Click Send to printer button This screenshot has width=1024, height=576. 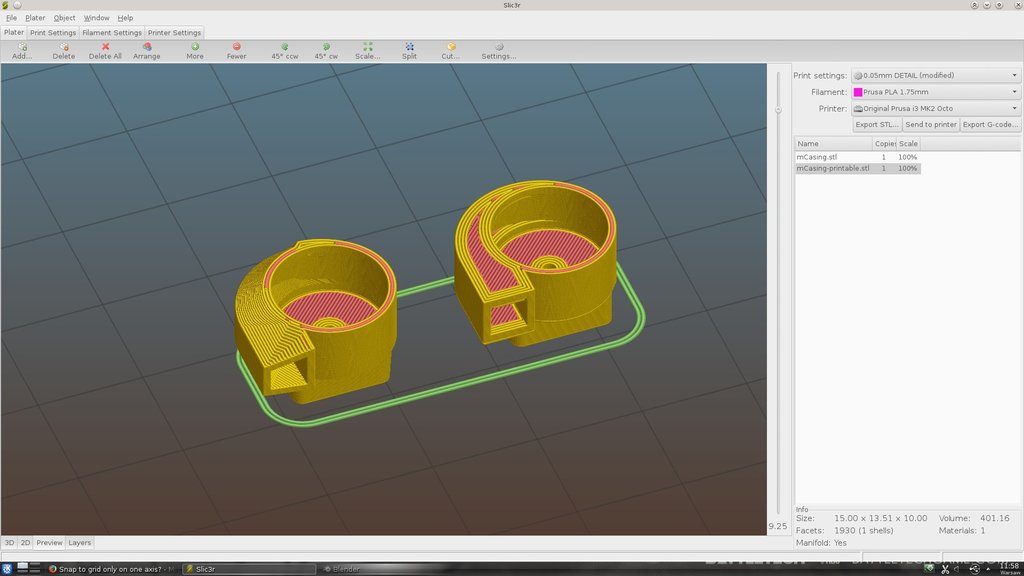pyautogui.click(x=931, y=125)
